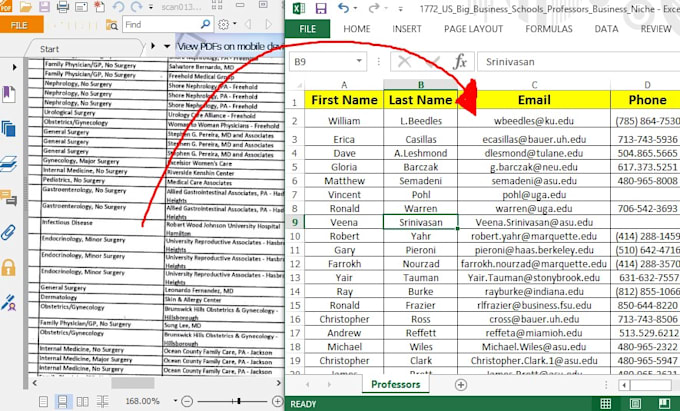The image size is (680, 411).
Task: Add a new sheet with plus button
Action: 460,384
